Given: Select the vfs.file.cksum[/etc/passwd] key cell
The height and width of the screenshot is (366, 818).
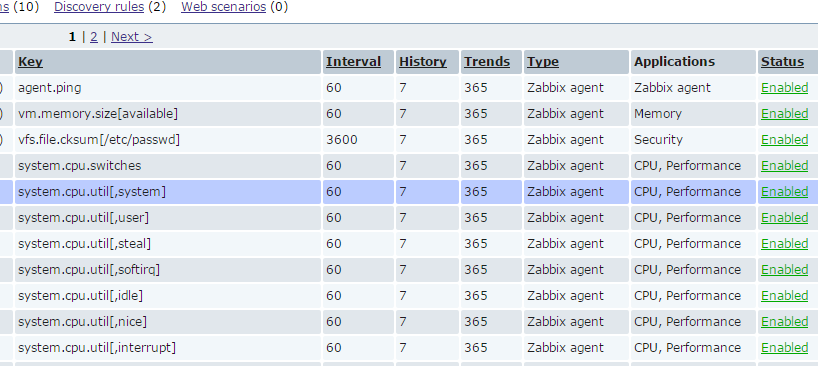Looking at the screenshot, I should click(x=168, y=140).
